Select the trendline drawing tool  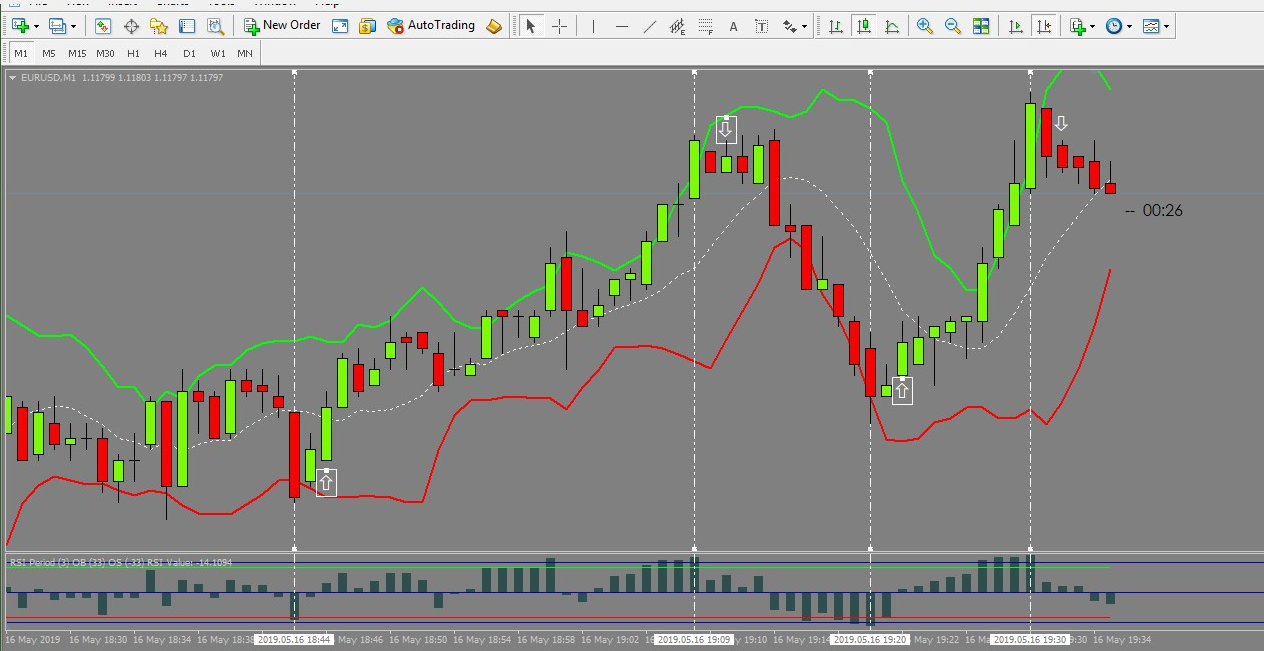[650, 26]
